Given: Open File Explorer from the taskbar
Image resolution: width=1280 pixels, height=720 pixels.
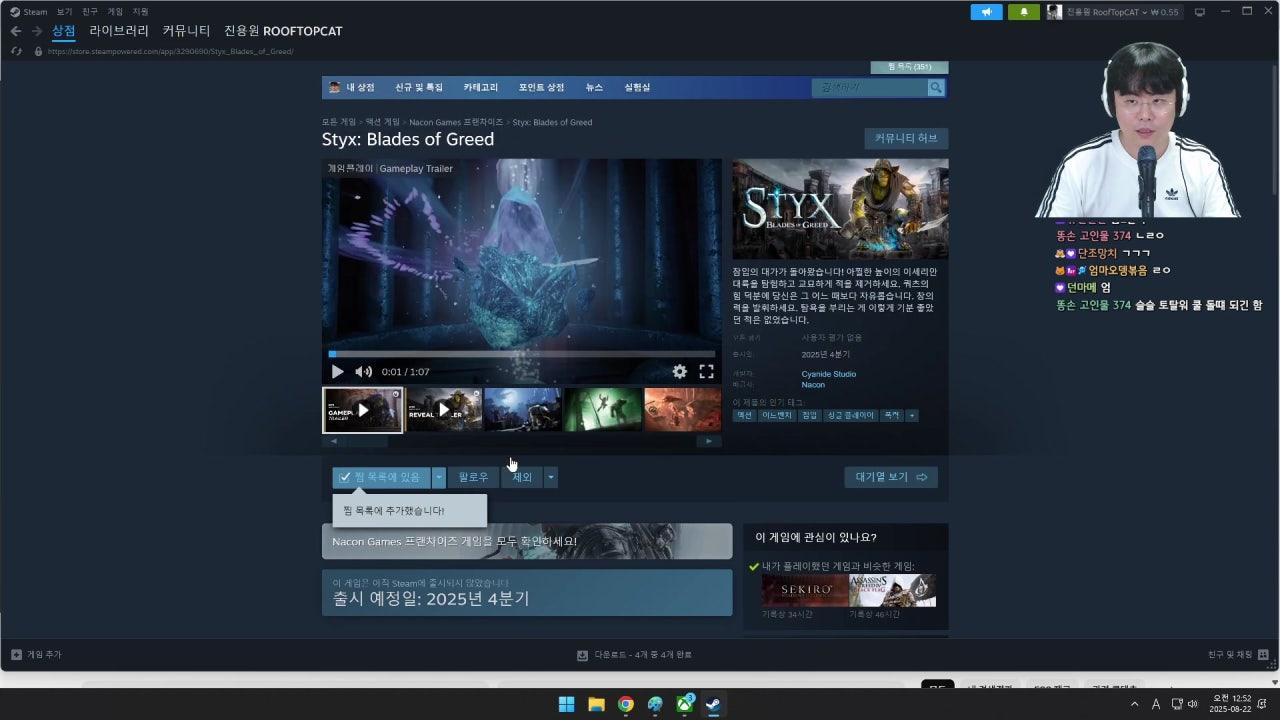Looking at the screenshot, I should click(x=596, y=704).
